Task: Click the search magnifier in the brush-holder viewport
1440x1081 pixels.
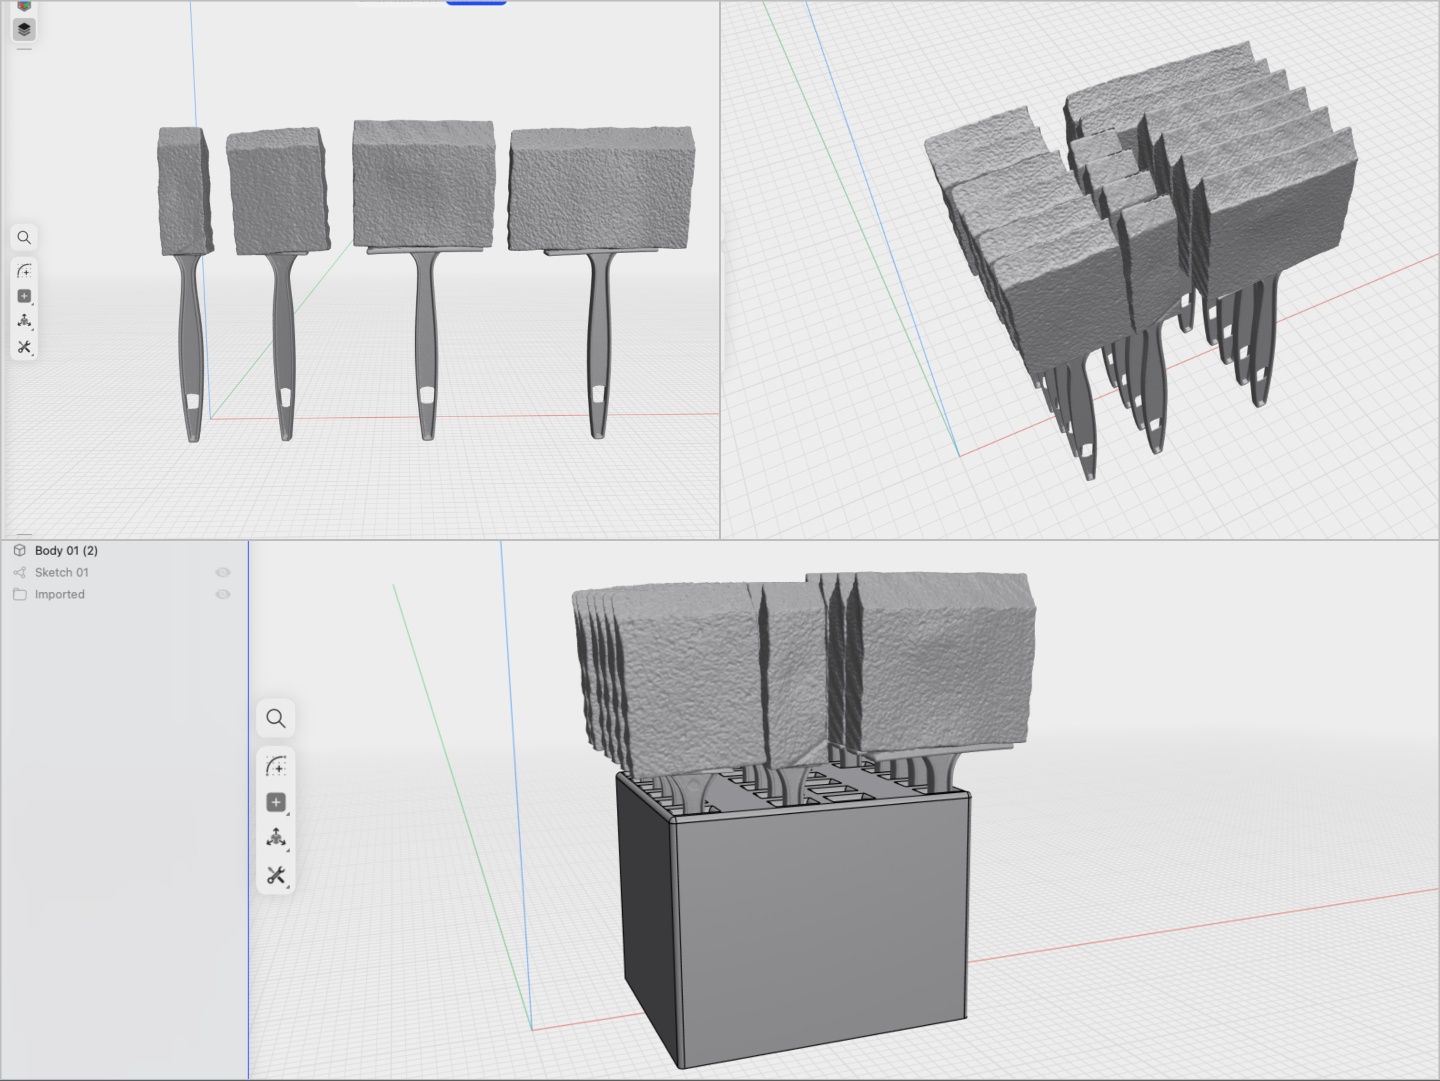Action: (x=276, y=718)
